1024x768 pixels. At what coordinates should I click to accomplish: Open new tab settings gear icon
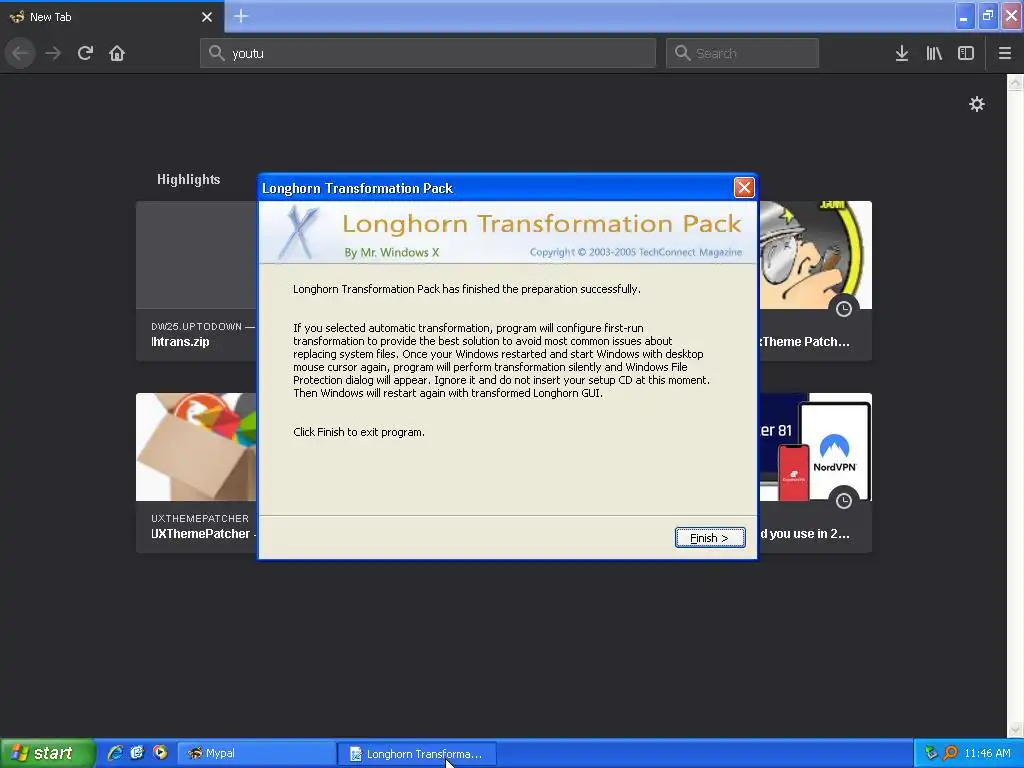click(x=977, y=104)
